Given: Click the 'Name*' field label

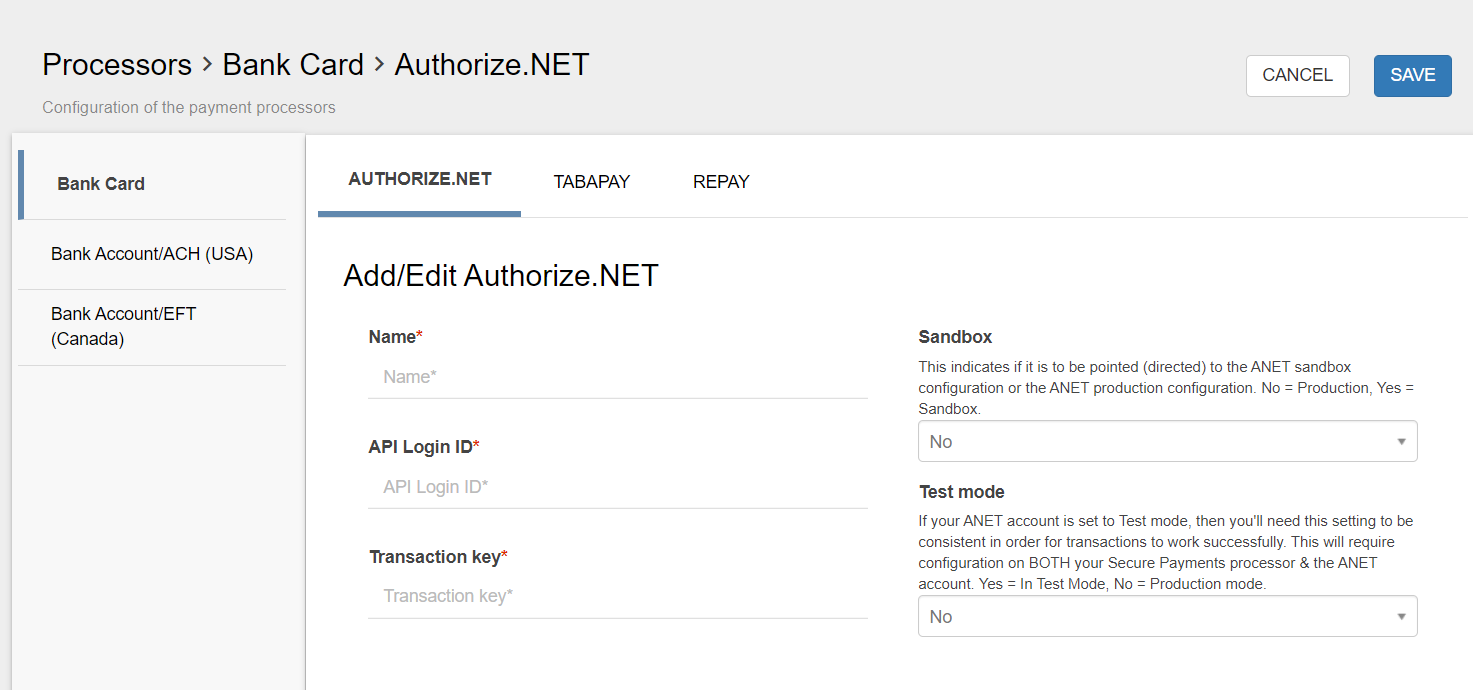Looking at the screenshot, I should (396, 337).
